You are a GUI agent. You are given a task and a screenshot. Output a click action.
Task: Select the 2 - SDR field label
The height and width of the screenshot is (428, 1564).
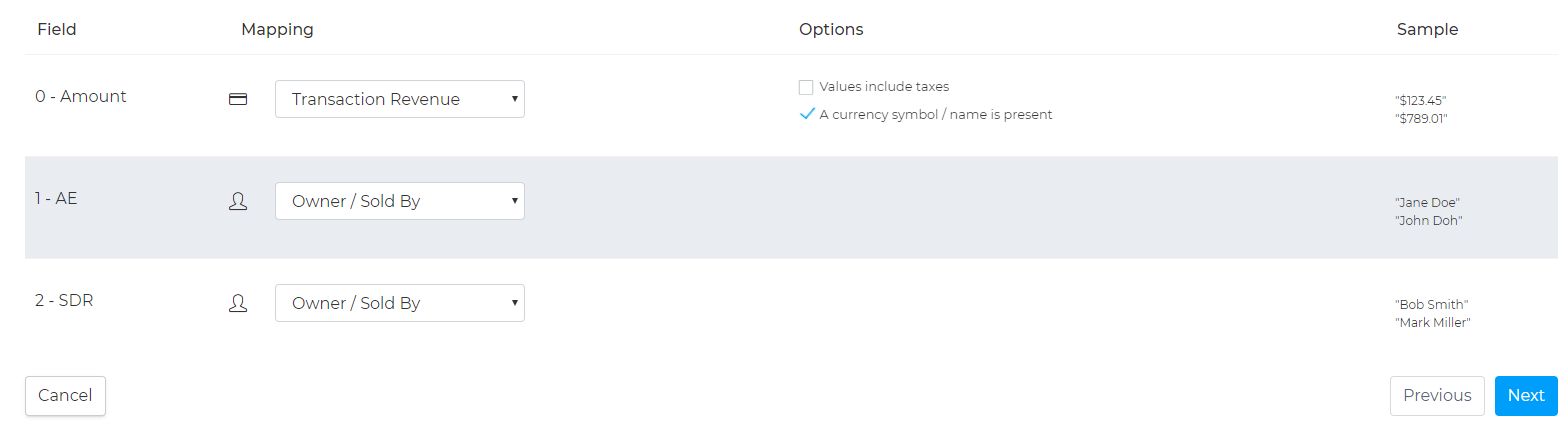[64, 300]
